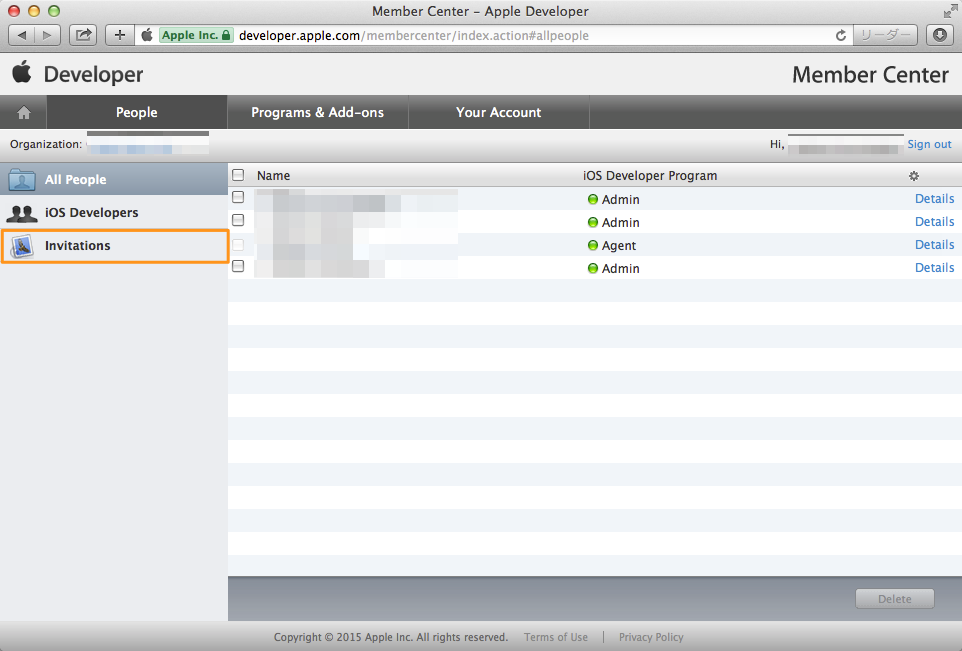Check the first member's row checkbox
Viewport: 962px width, 651px height.
[x=237, y=197]
